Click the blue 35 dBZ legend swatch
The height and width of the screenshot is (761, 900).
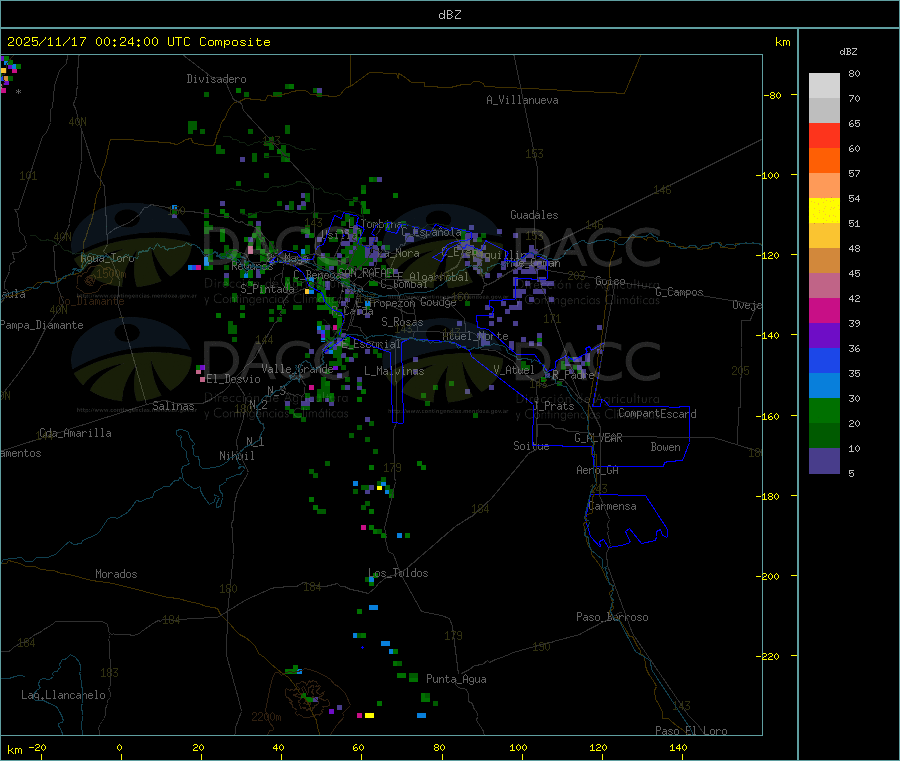click(x=824, y=360)
